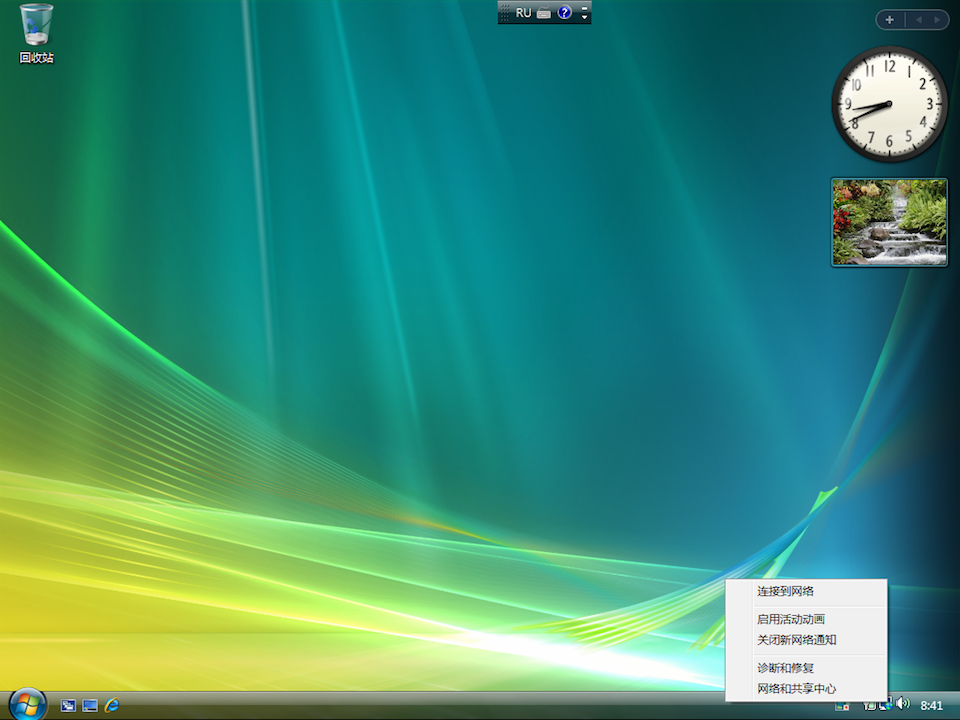Click the 8:41 taskbar clock
The width and height of the screenshot is (960, 720).
(931, 705)
